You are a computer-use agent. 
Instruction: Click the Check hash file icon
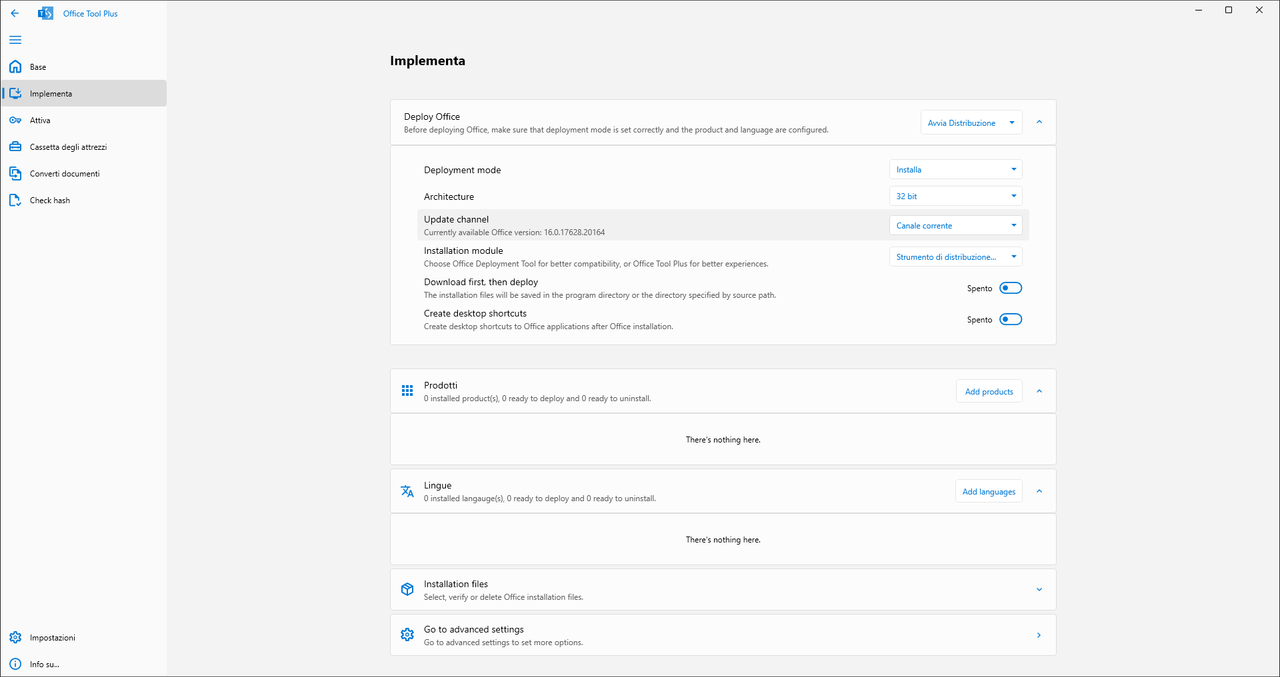(x=15, y=200)
